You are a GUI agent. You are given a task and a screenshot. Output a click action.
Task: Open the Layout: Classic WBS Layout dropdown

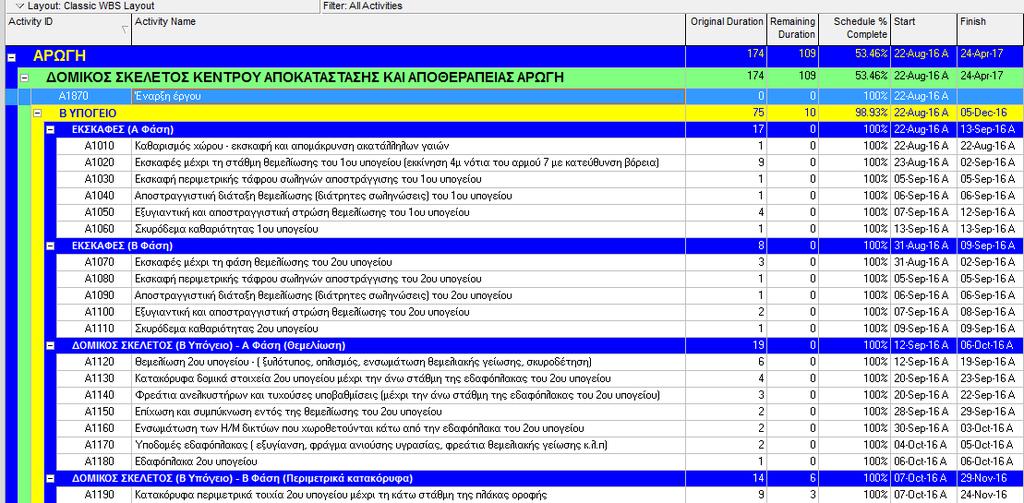(85, 6)
